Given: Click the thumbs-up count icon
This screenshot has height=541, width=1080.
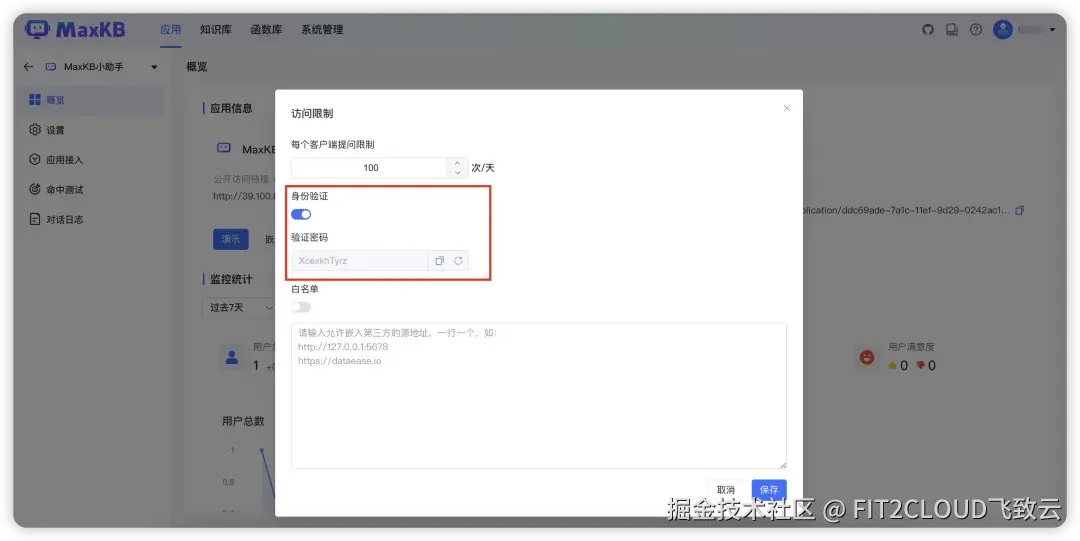Looking at the screenshot, I should point(893,366).
